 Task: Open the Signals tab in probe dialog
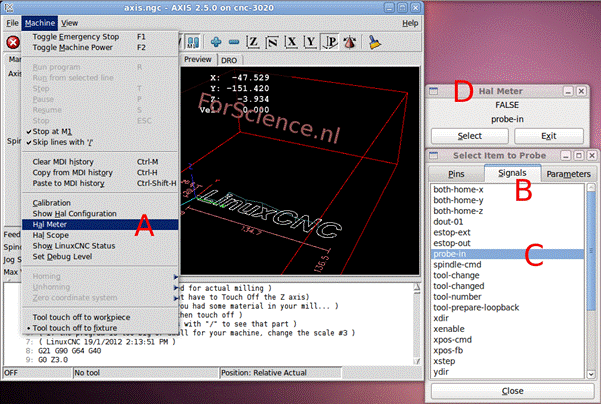512,173
